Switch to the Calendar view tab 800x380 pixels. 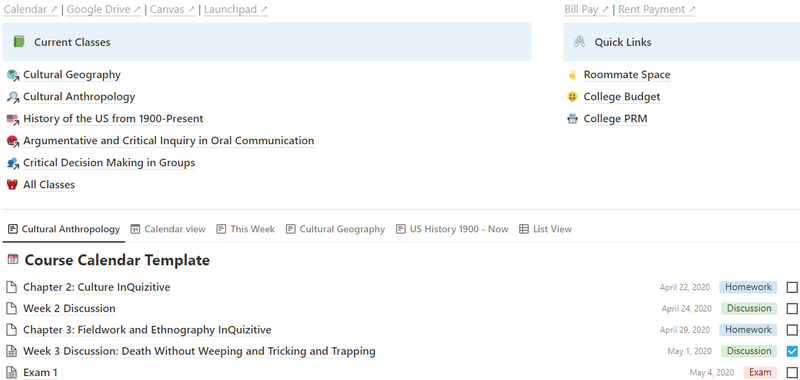point(168,230)
